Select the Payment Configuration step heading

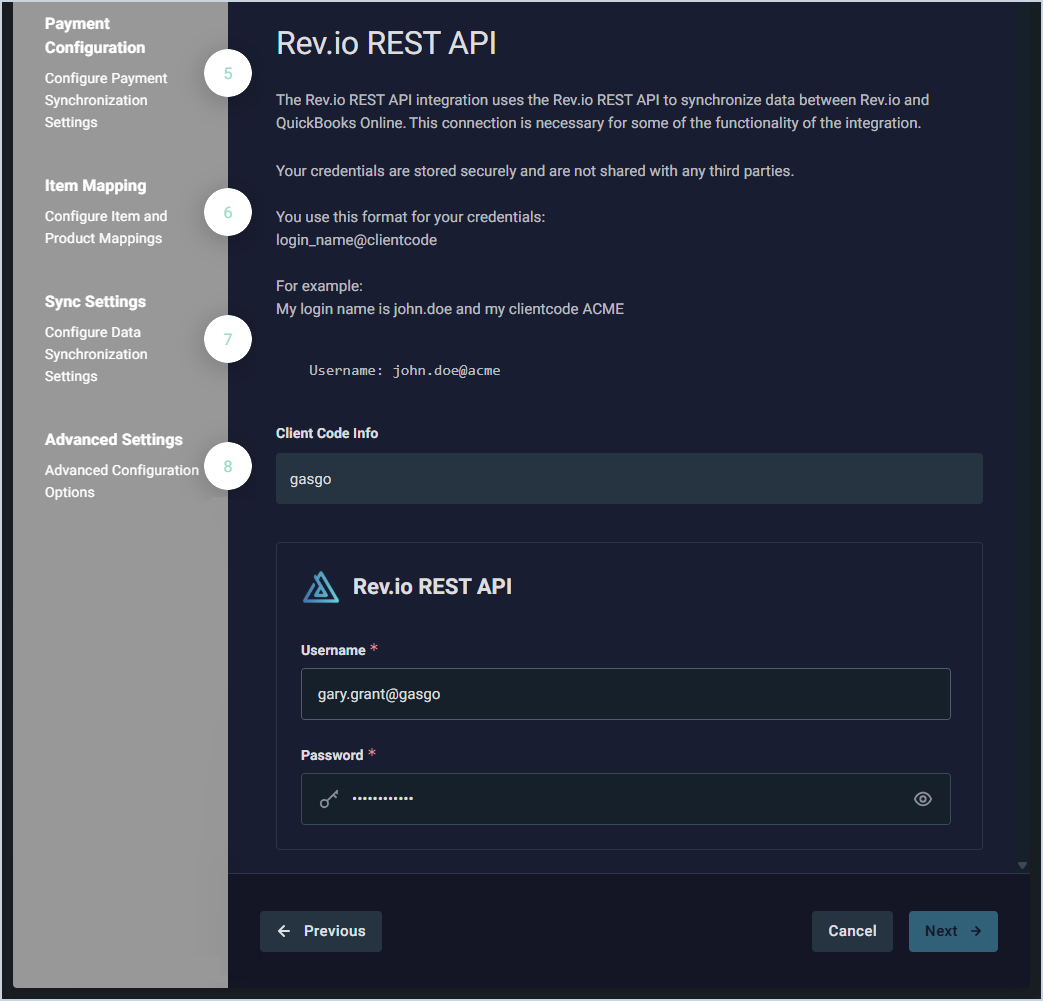tap(95, 35)
